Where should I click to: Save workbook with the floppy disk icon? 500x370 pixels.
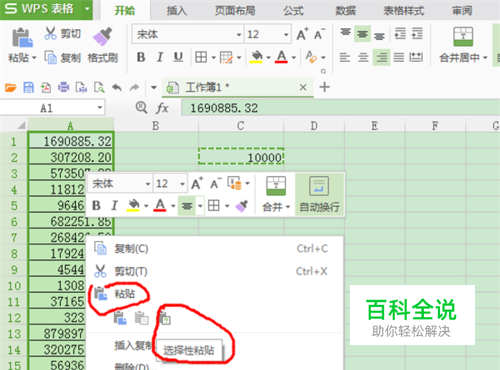tap(28, 88)
